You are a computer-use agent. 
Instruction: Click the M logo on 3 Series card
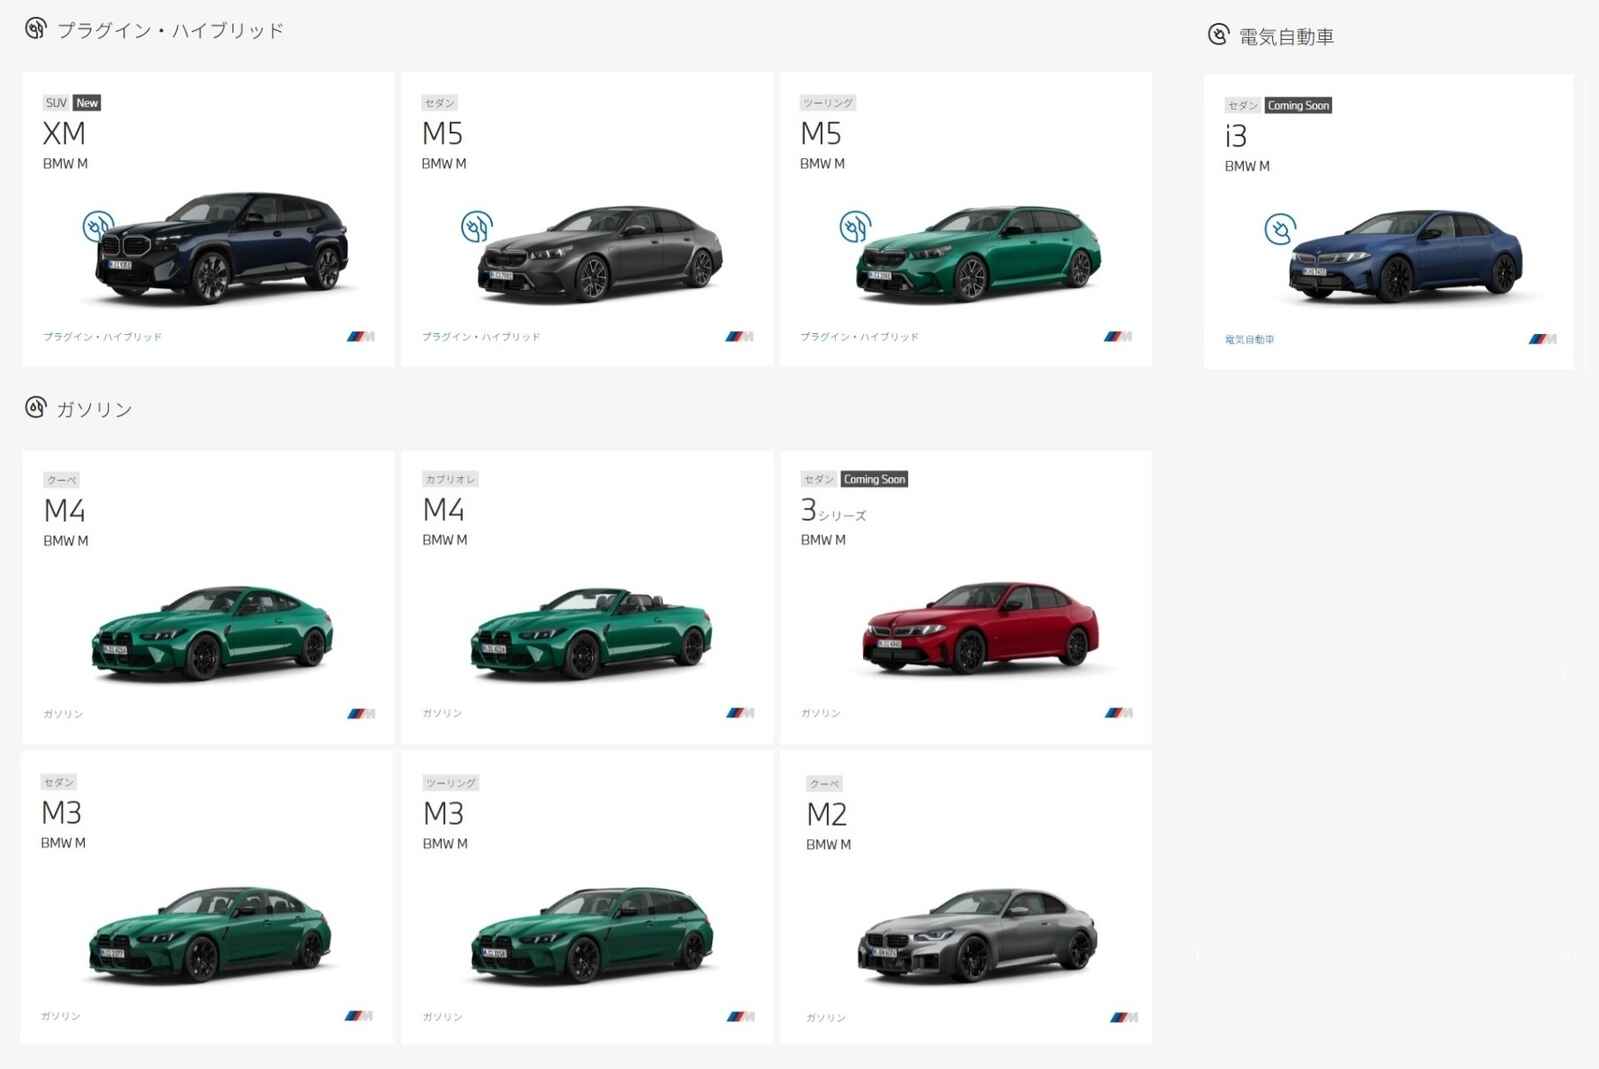point(1118,713)
